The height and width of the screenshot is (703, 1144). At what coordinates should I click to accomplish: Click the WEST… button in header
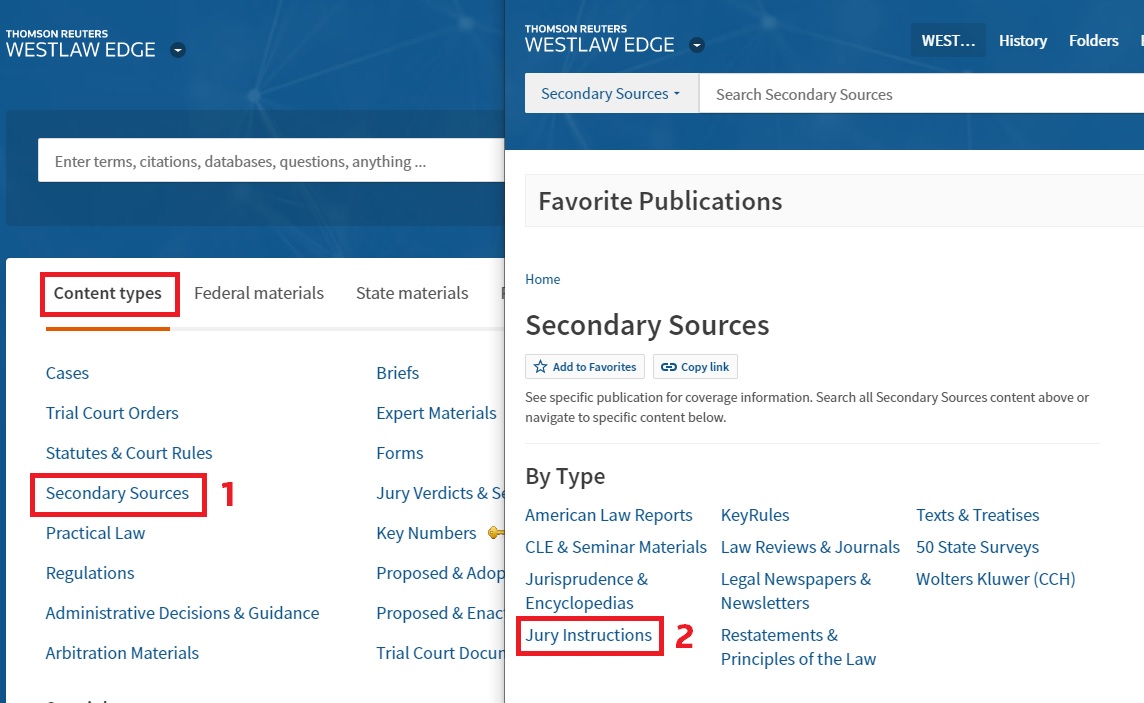[x=947, y=41]
